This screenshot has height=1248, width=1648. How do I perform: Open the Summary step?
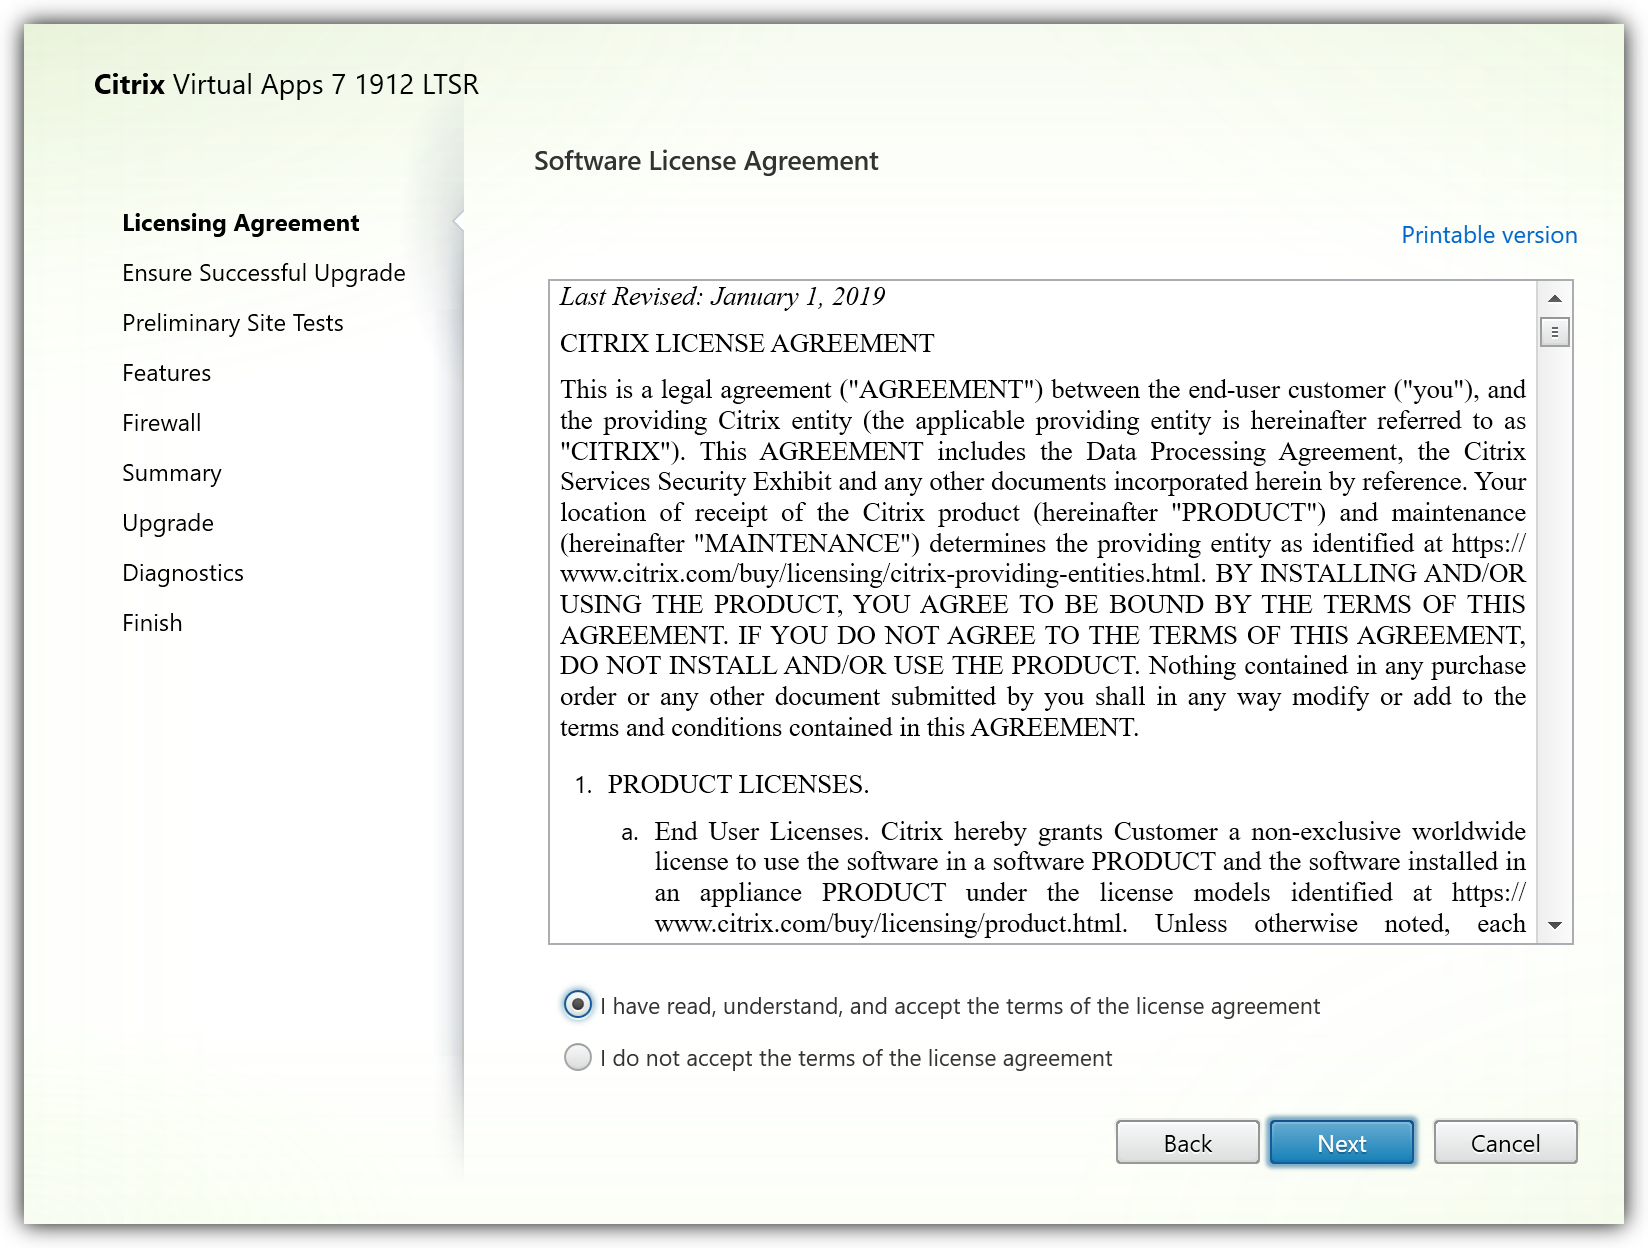171,473
